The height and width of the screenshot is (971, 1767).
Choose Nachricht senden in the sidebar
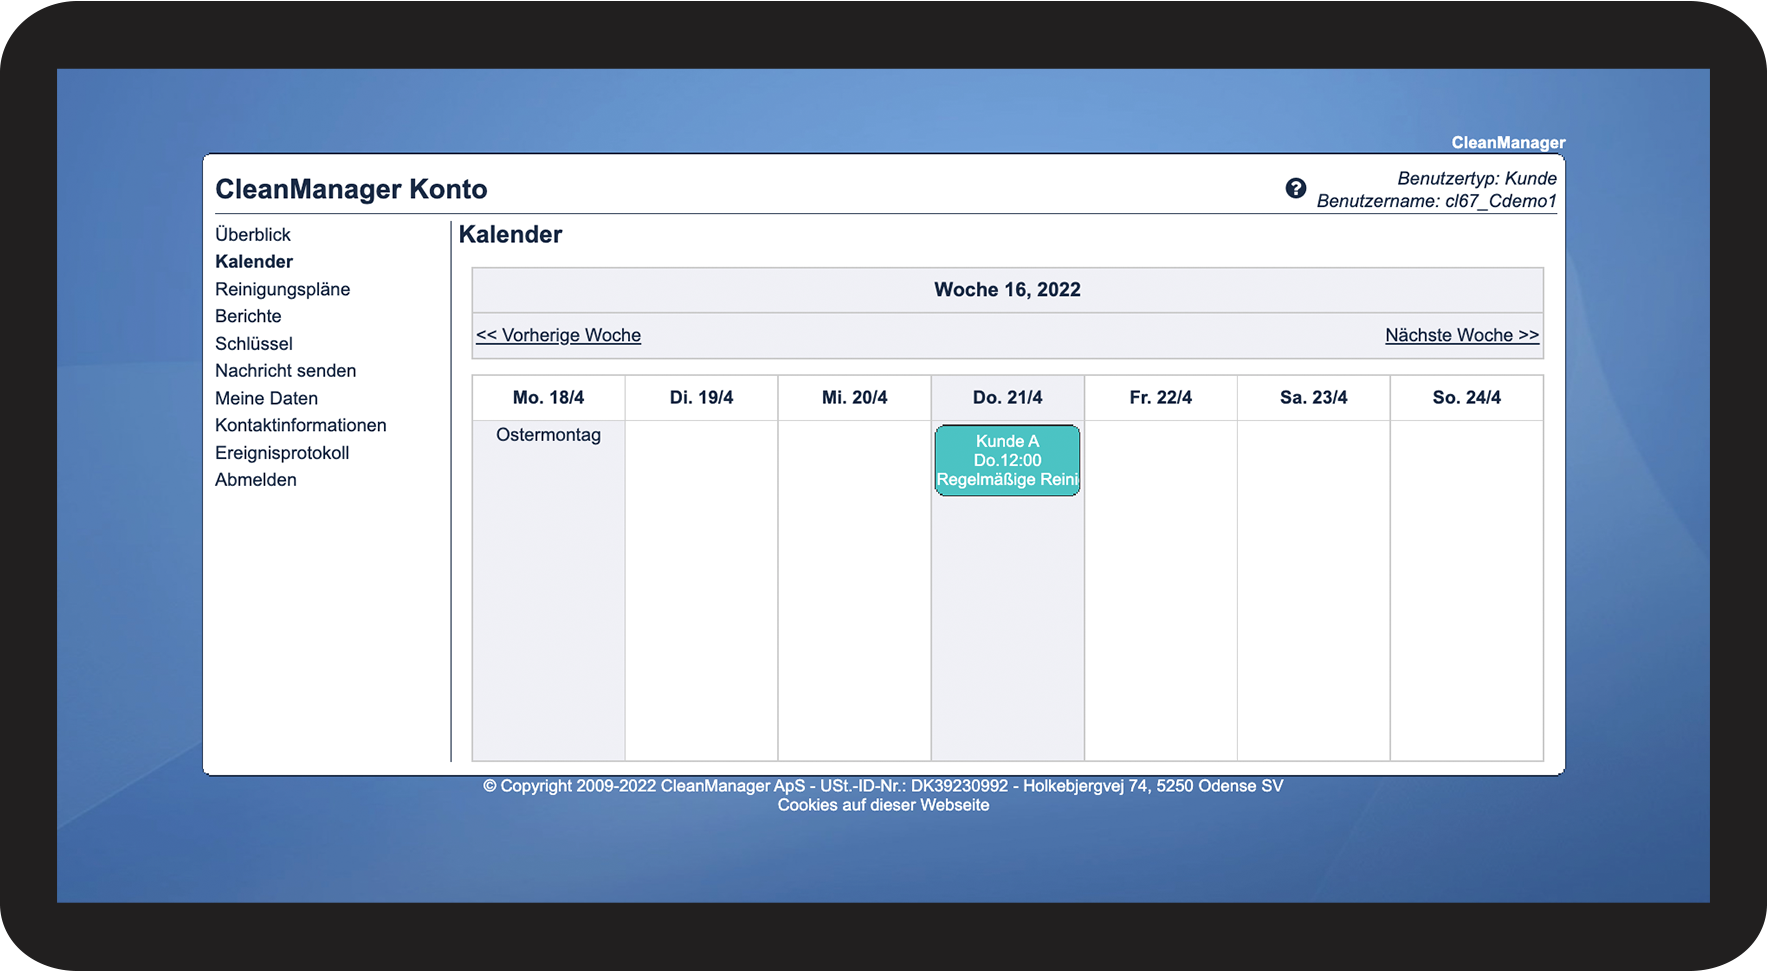pos(286,370)
